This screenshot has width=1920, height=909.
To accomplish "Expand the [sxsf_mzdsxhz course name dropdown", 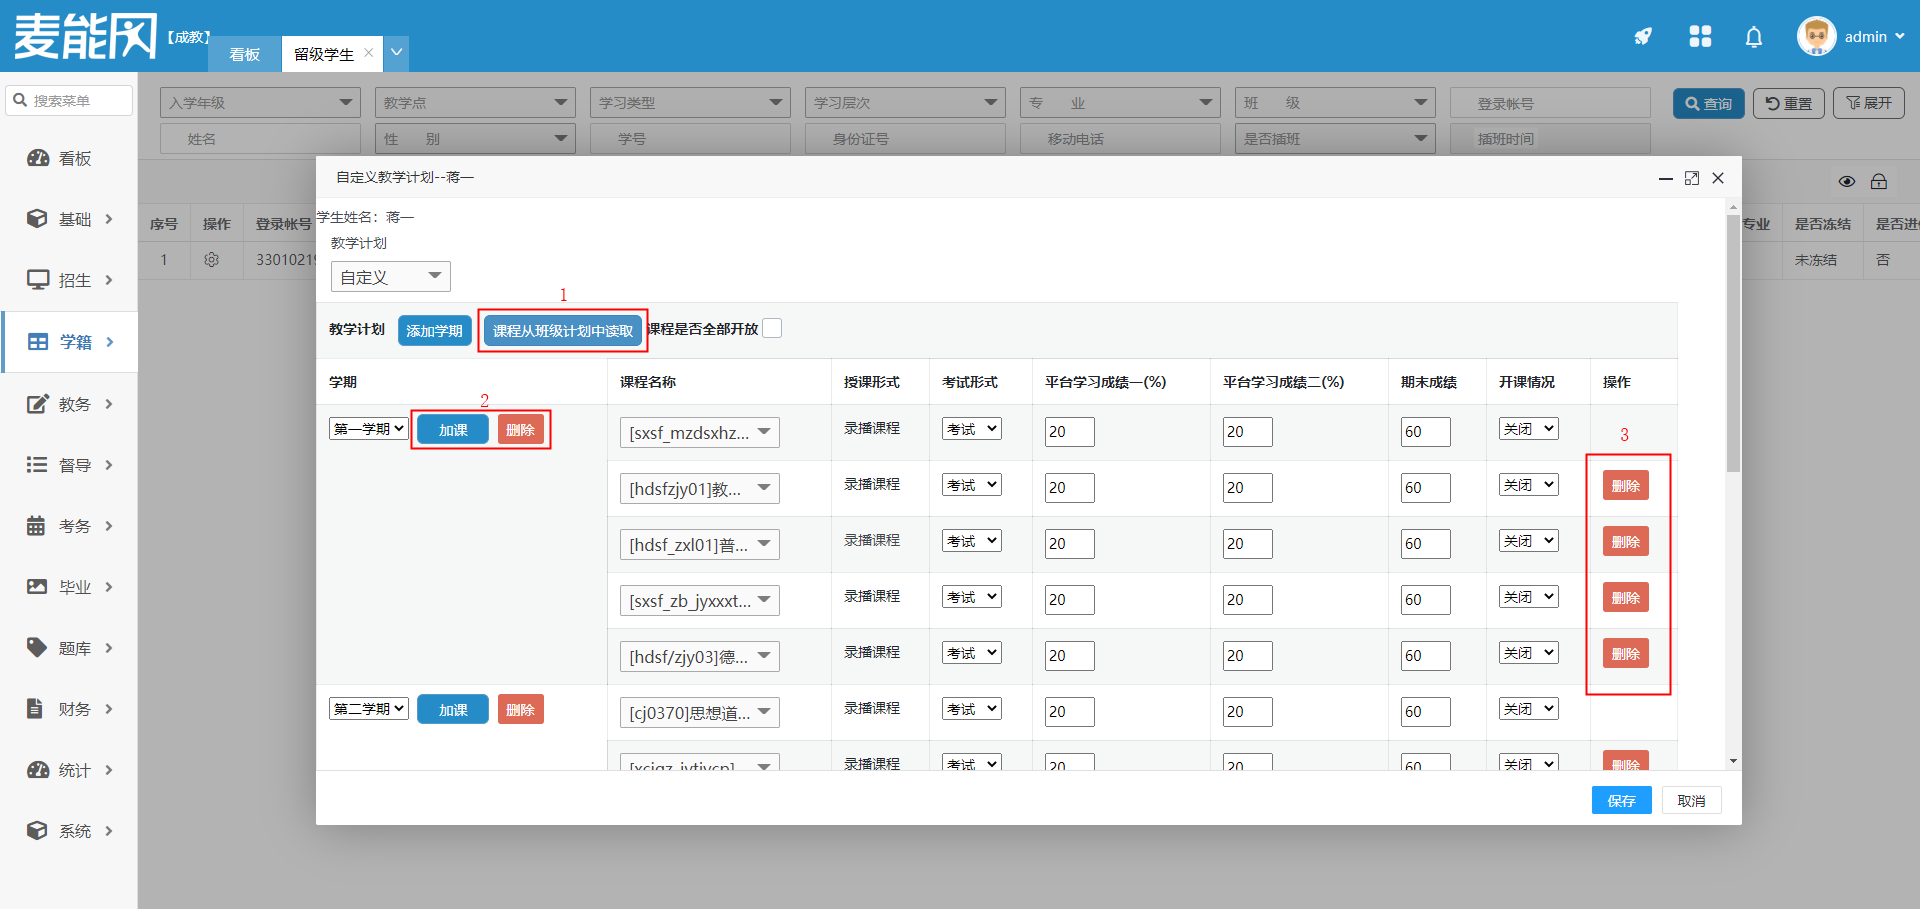I will point(699,433).
